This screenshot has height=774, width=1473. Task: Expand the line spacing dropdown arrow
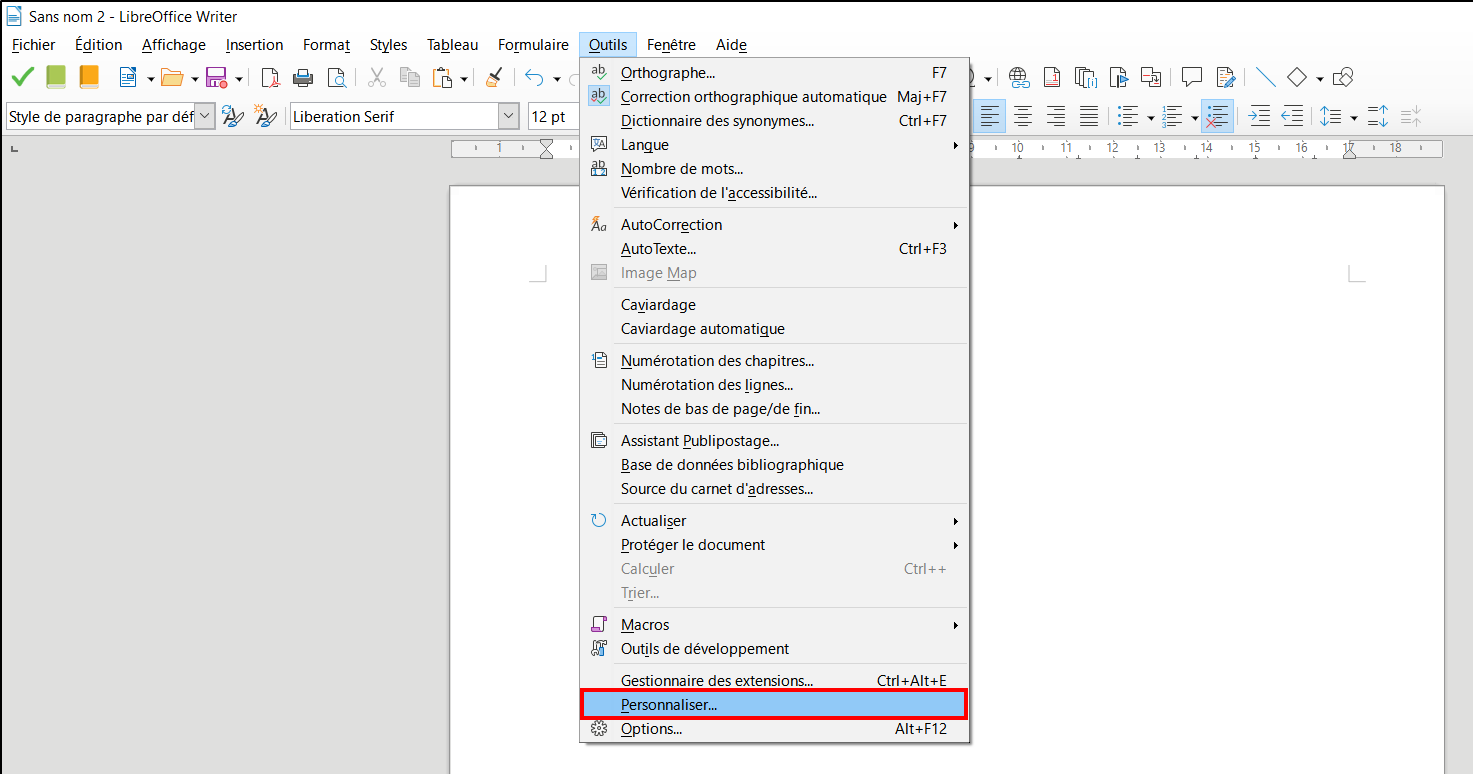[x=1353, y=117]
